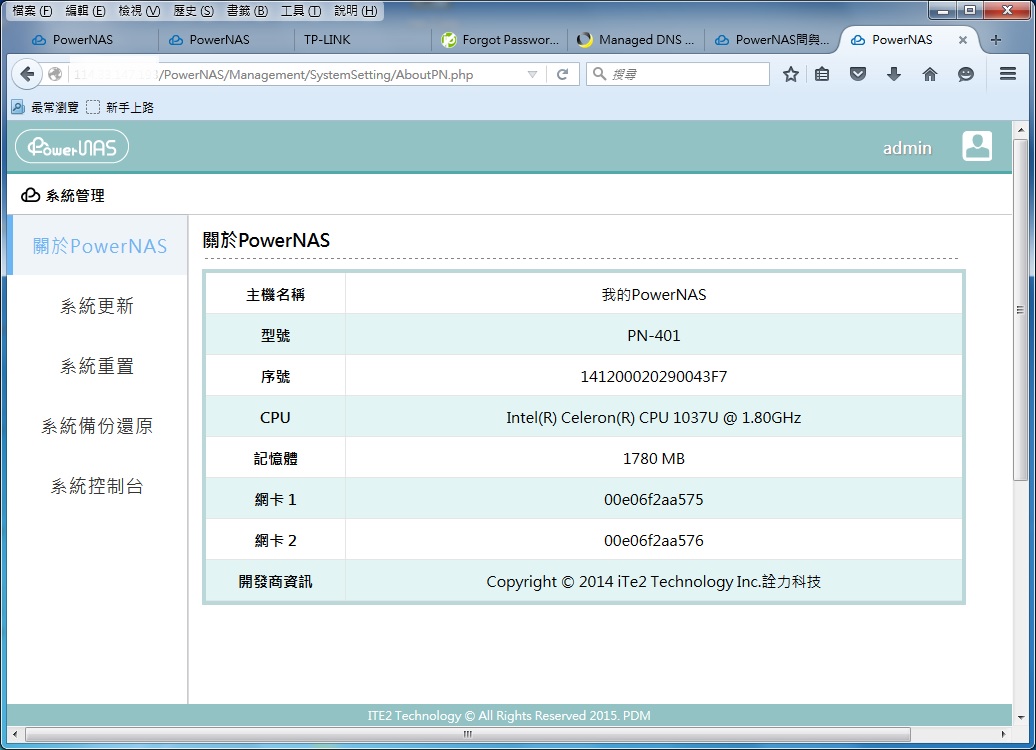
Task: Click the horizontal scrollbar left arrow
Action: (15, 734)
